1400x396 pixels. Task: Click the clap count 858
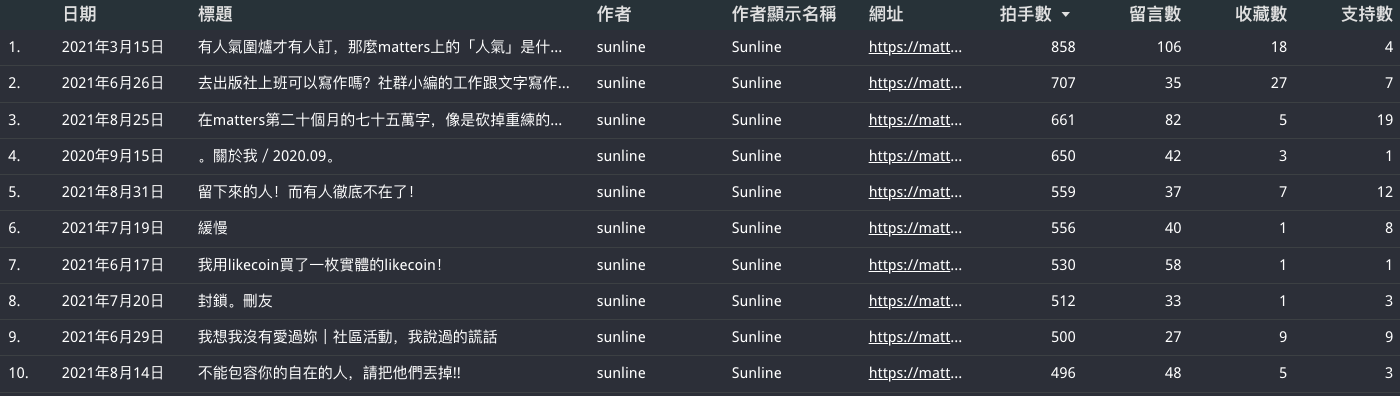pos(1063,47)
